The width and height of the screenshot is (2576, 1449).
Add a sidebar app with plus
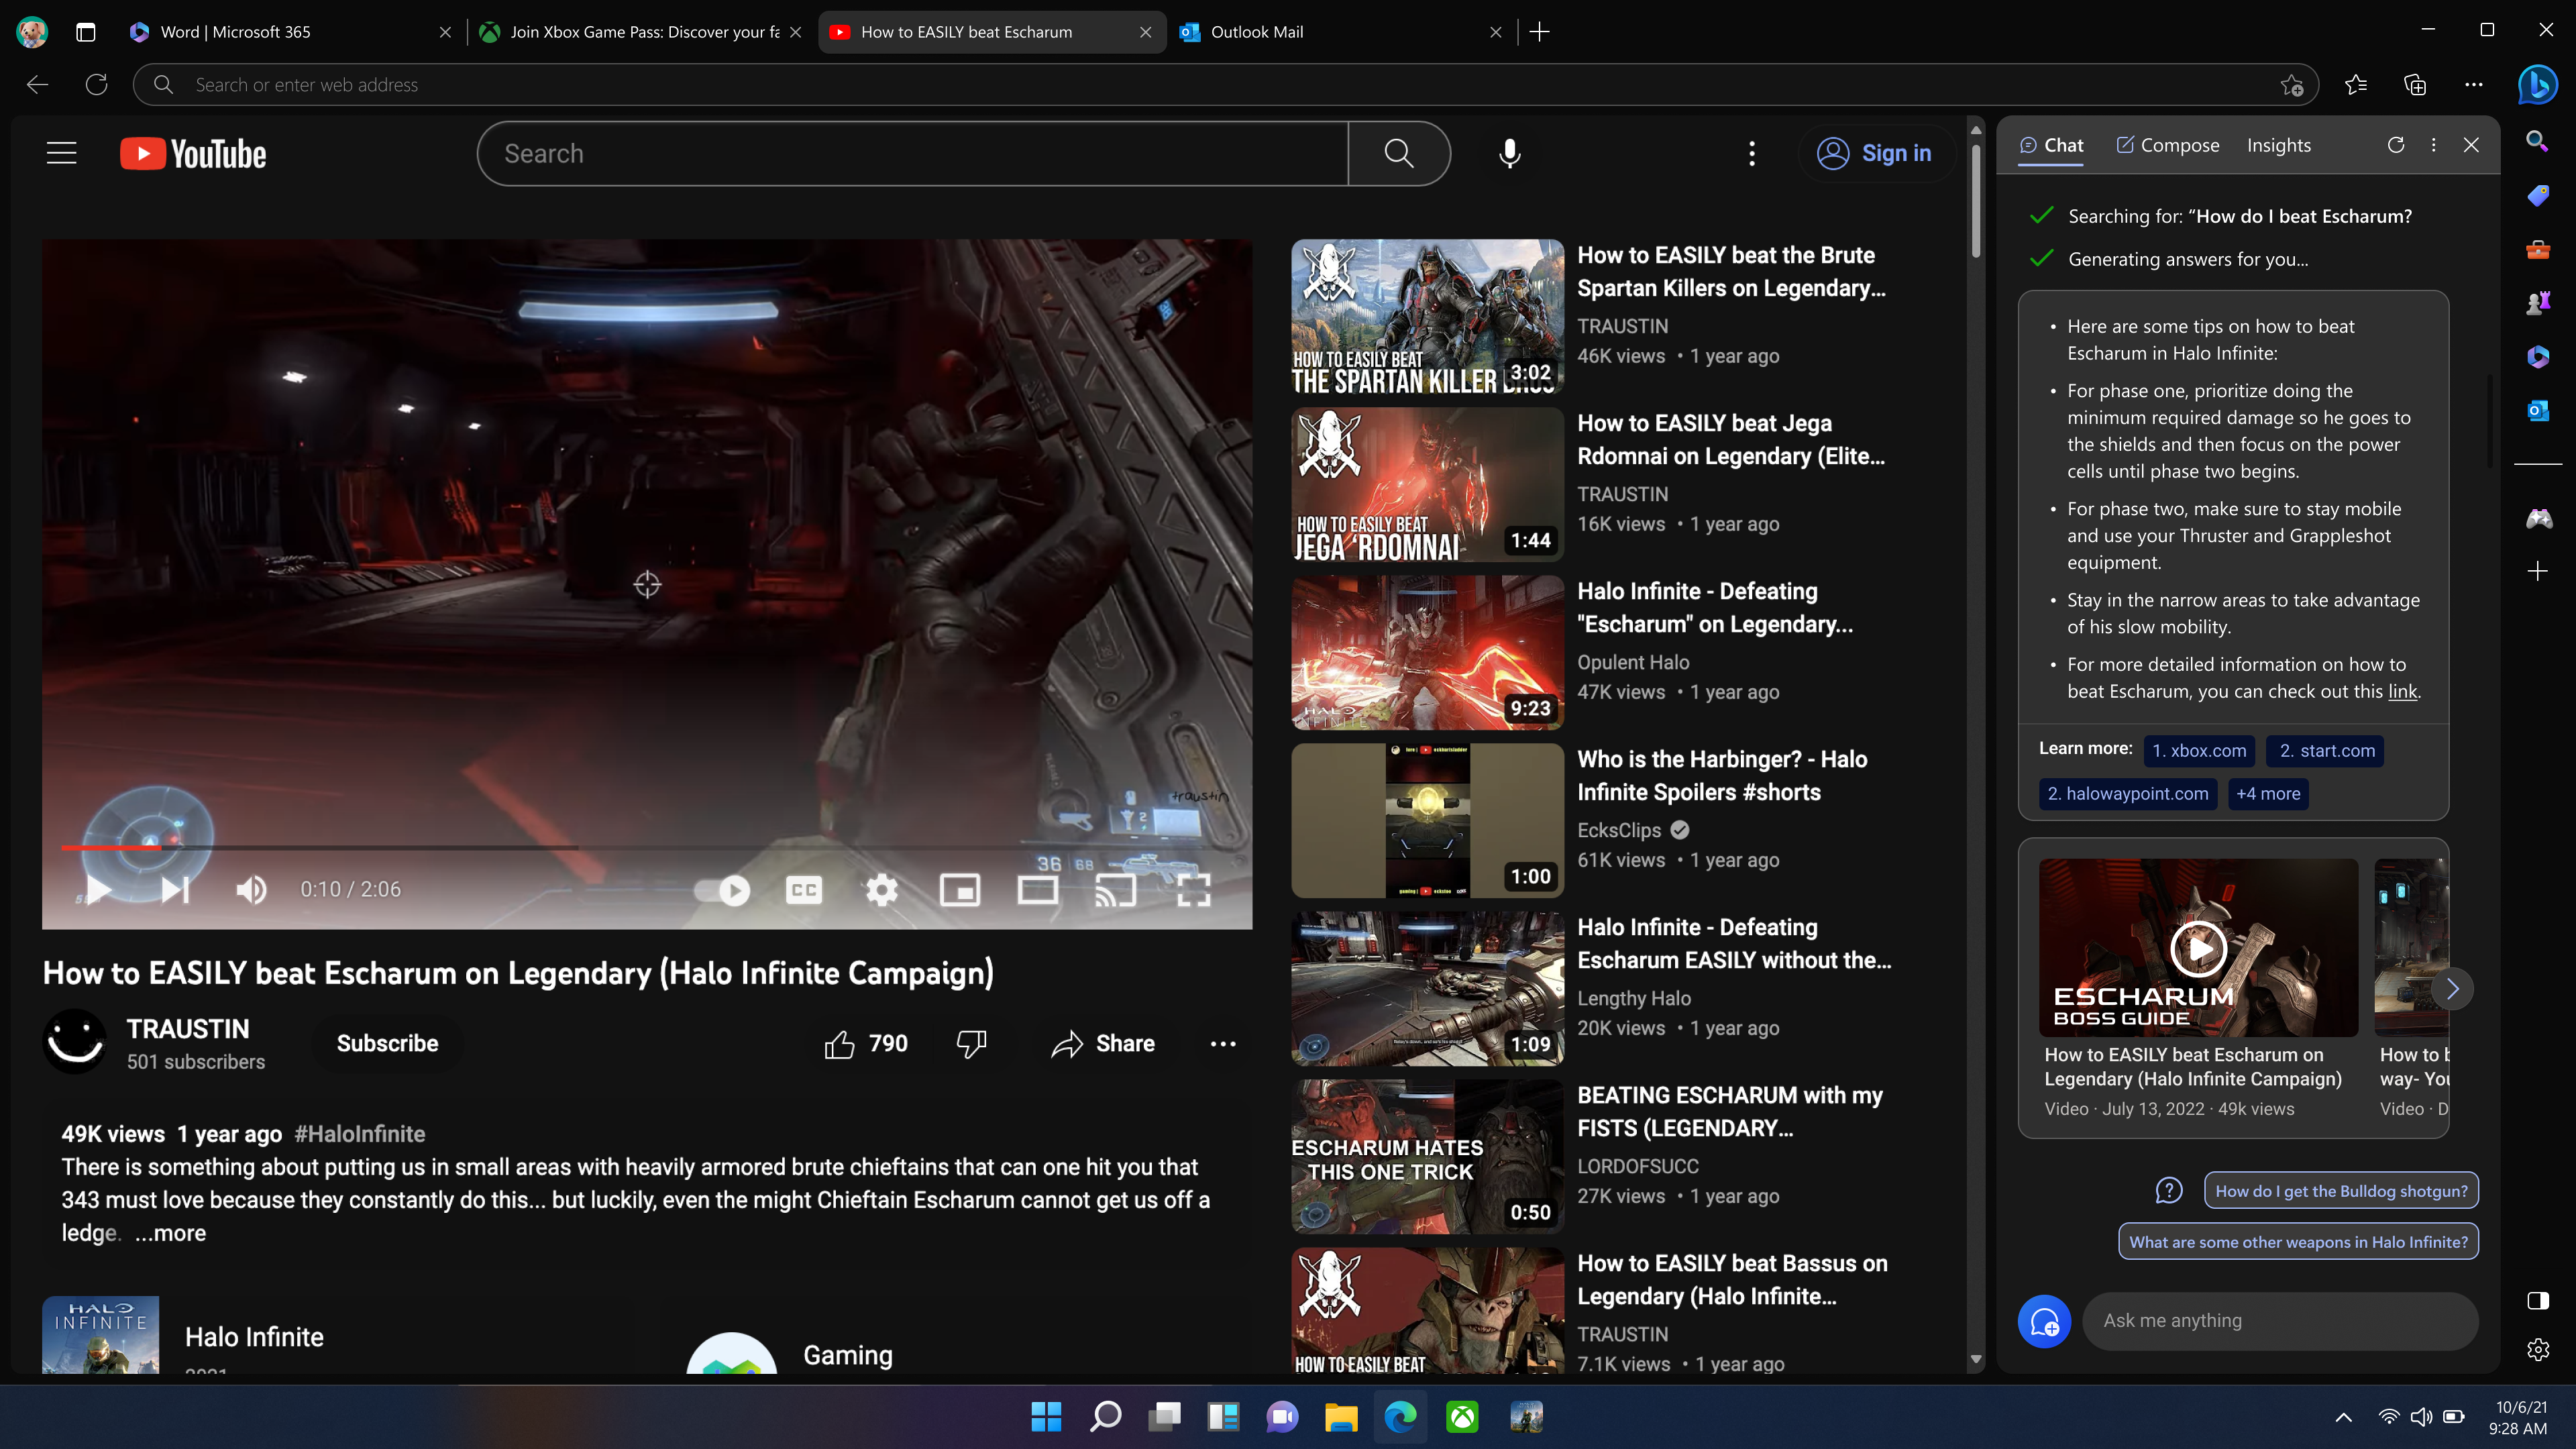tap(2537, 571)
